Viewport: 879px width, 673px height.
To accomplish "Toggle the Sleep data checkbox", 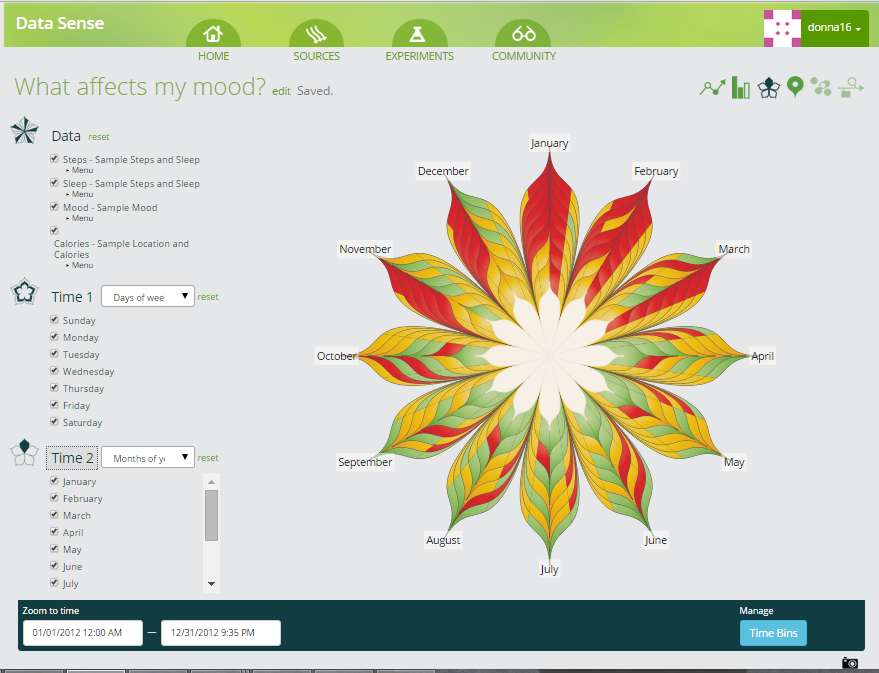I will [x=54, y=183].
